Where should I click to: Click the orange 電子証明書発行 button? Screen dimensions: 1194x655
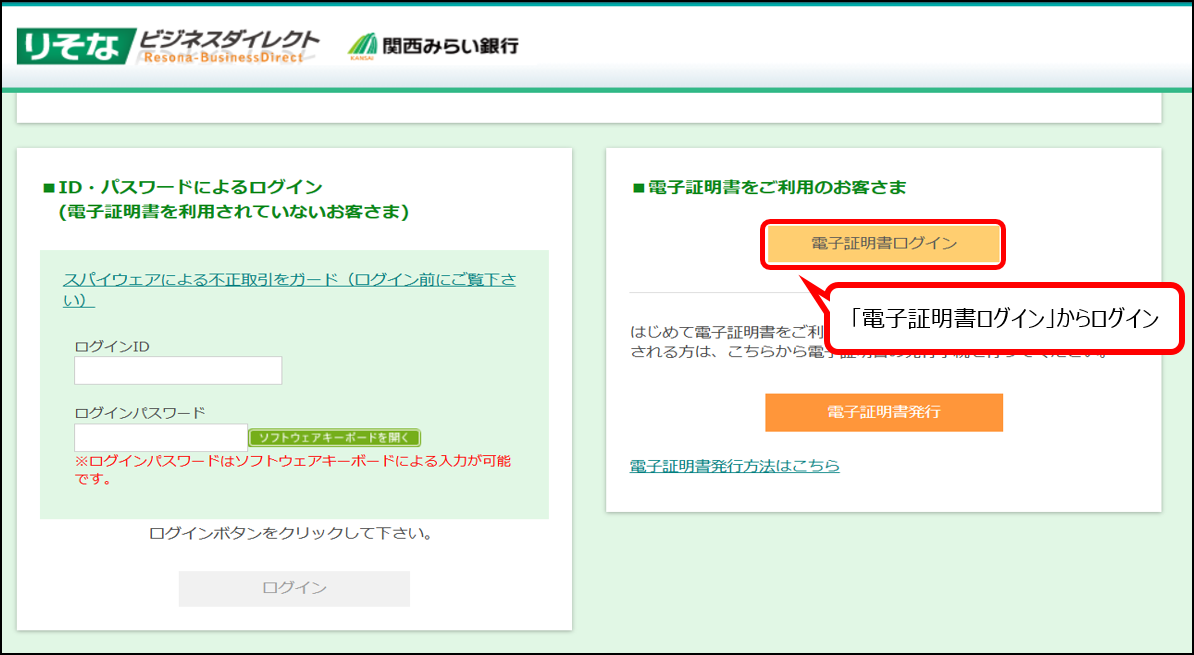[x=883, y=412]
